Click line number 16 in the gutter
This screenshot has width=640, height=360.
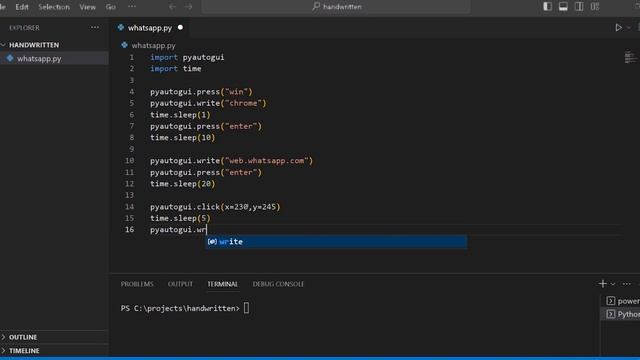pos(129,229)
